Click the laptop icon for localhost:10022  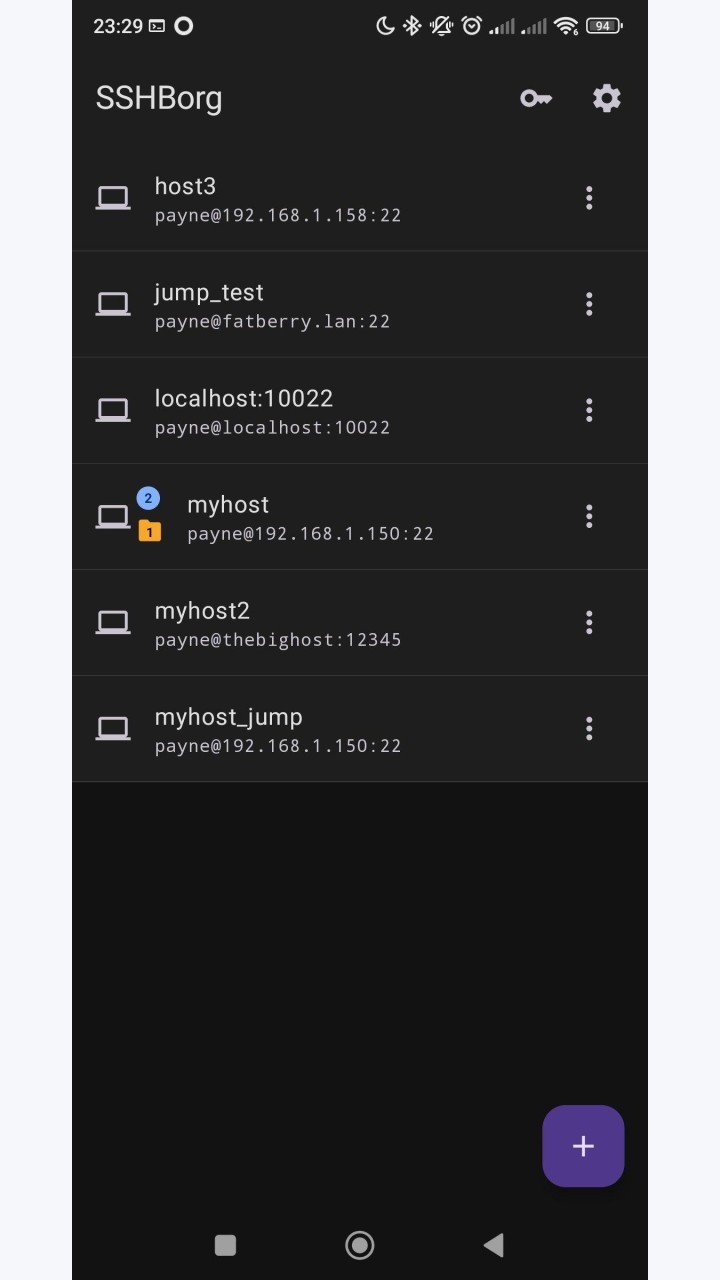(x=113, y=410)
